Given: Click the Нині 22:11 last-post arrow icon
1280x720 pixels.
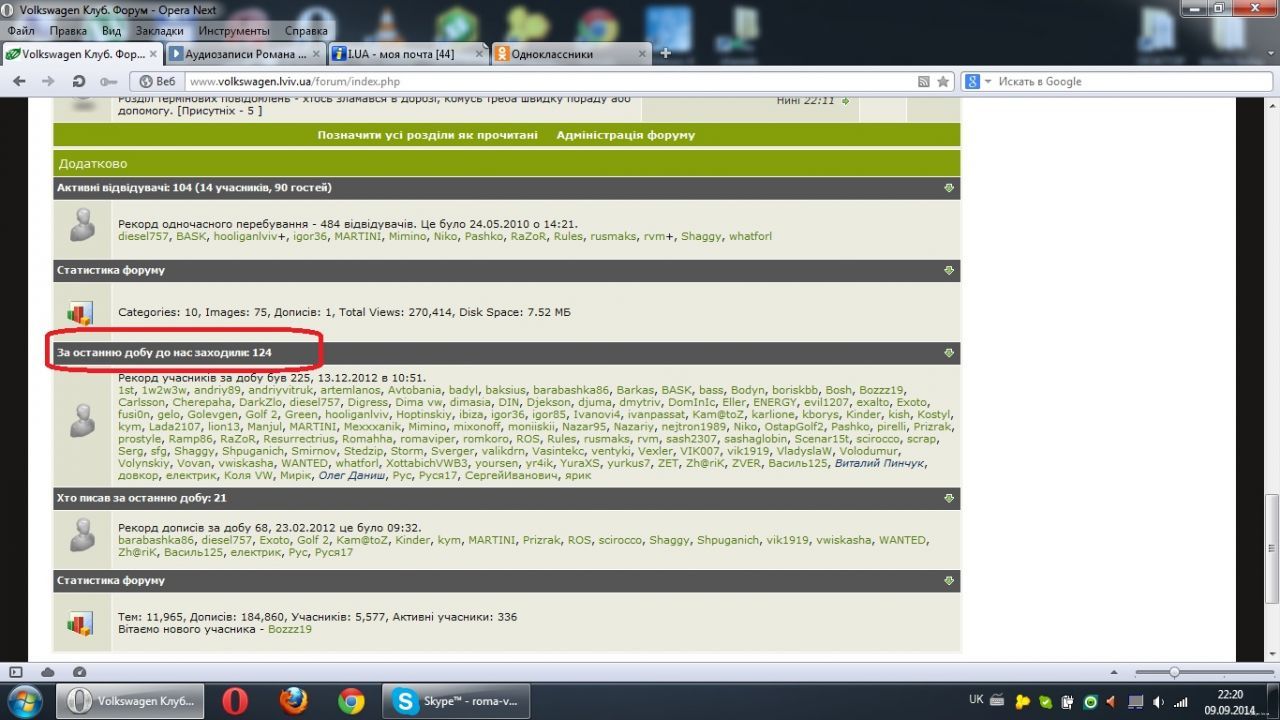Looking at the screenshot, I should pyautogui.click(x=845, y=101).
